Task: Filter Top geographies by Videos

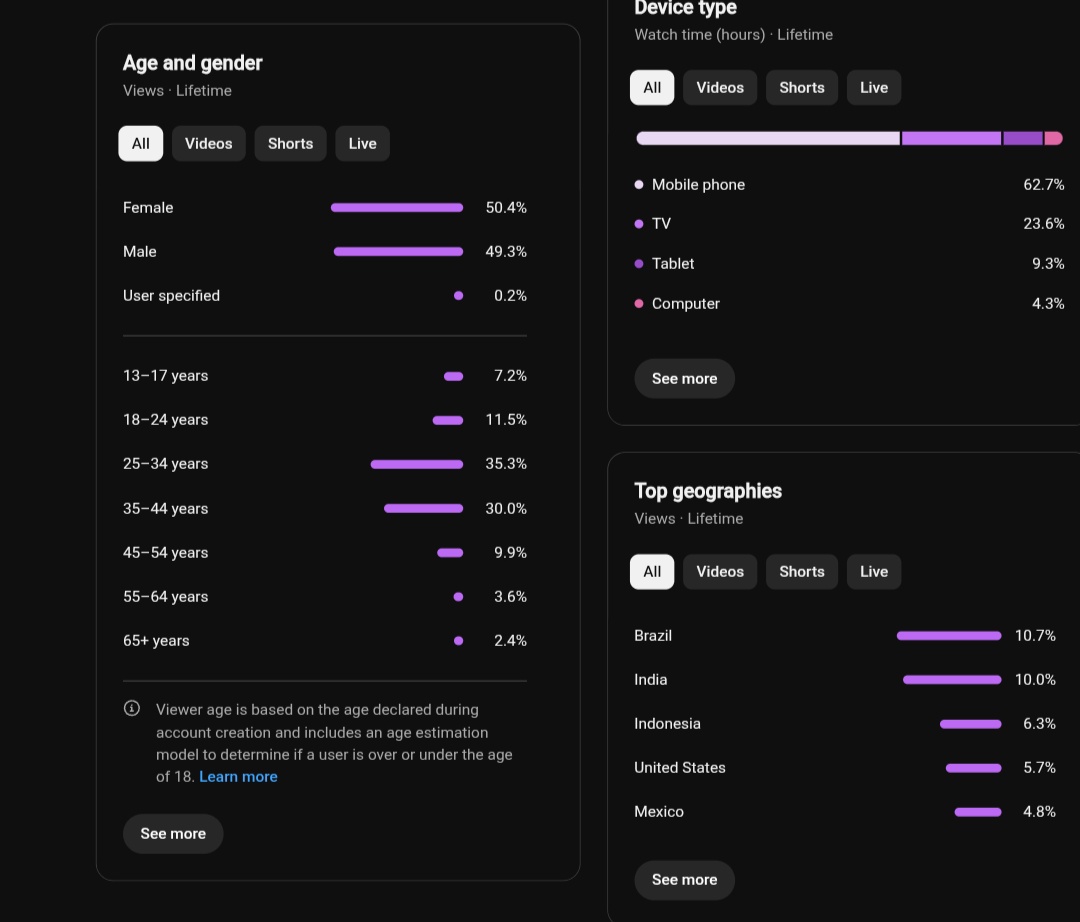Action: (x=720, y=572)
